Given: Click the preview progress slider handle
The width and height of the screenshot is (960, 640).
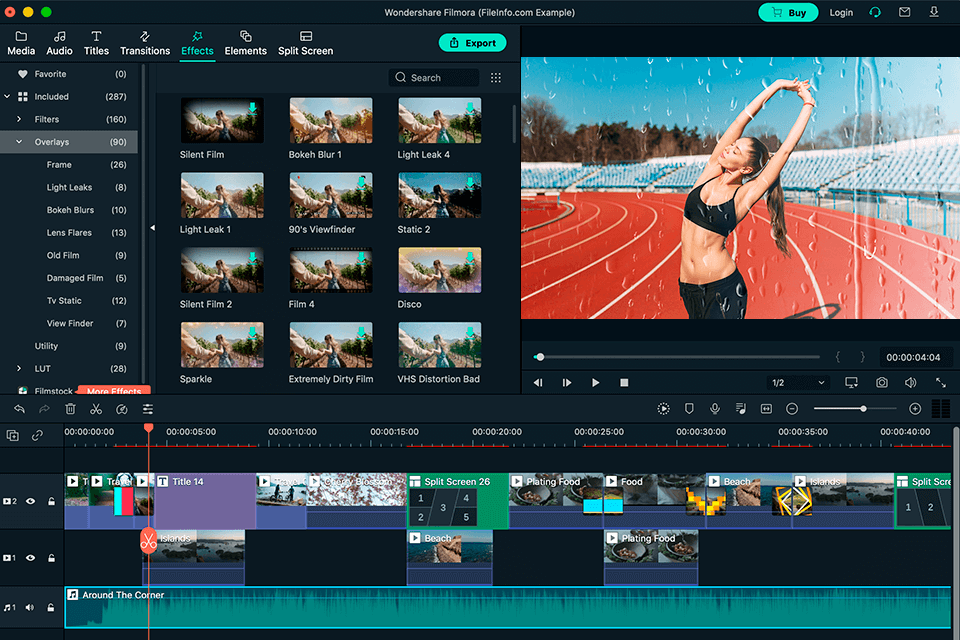Looking at the screenshot, I should point(539,357).
